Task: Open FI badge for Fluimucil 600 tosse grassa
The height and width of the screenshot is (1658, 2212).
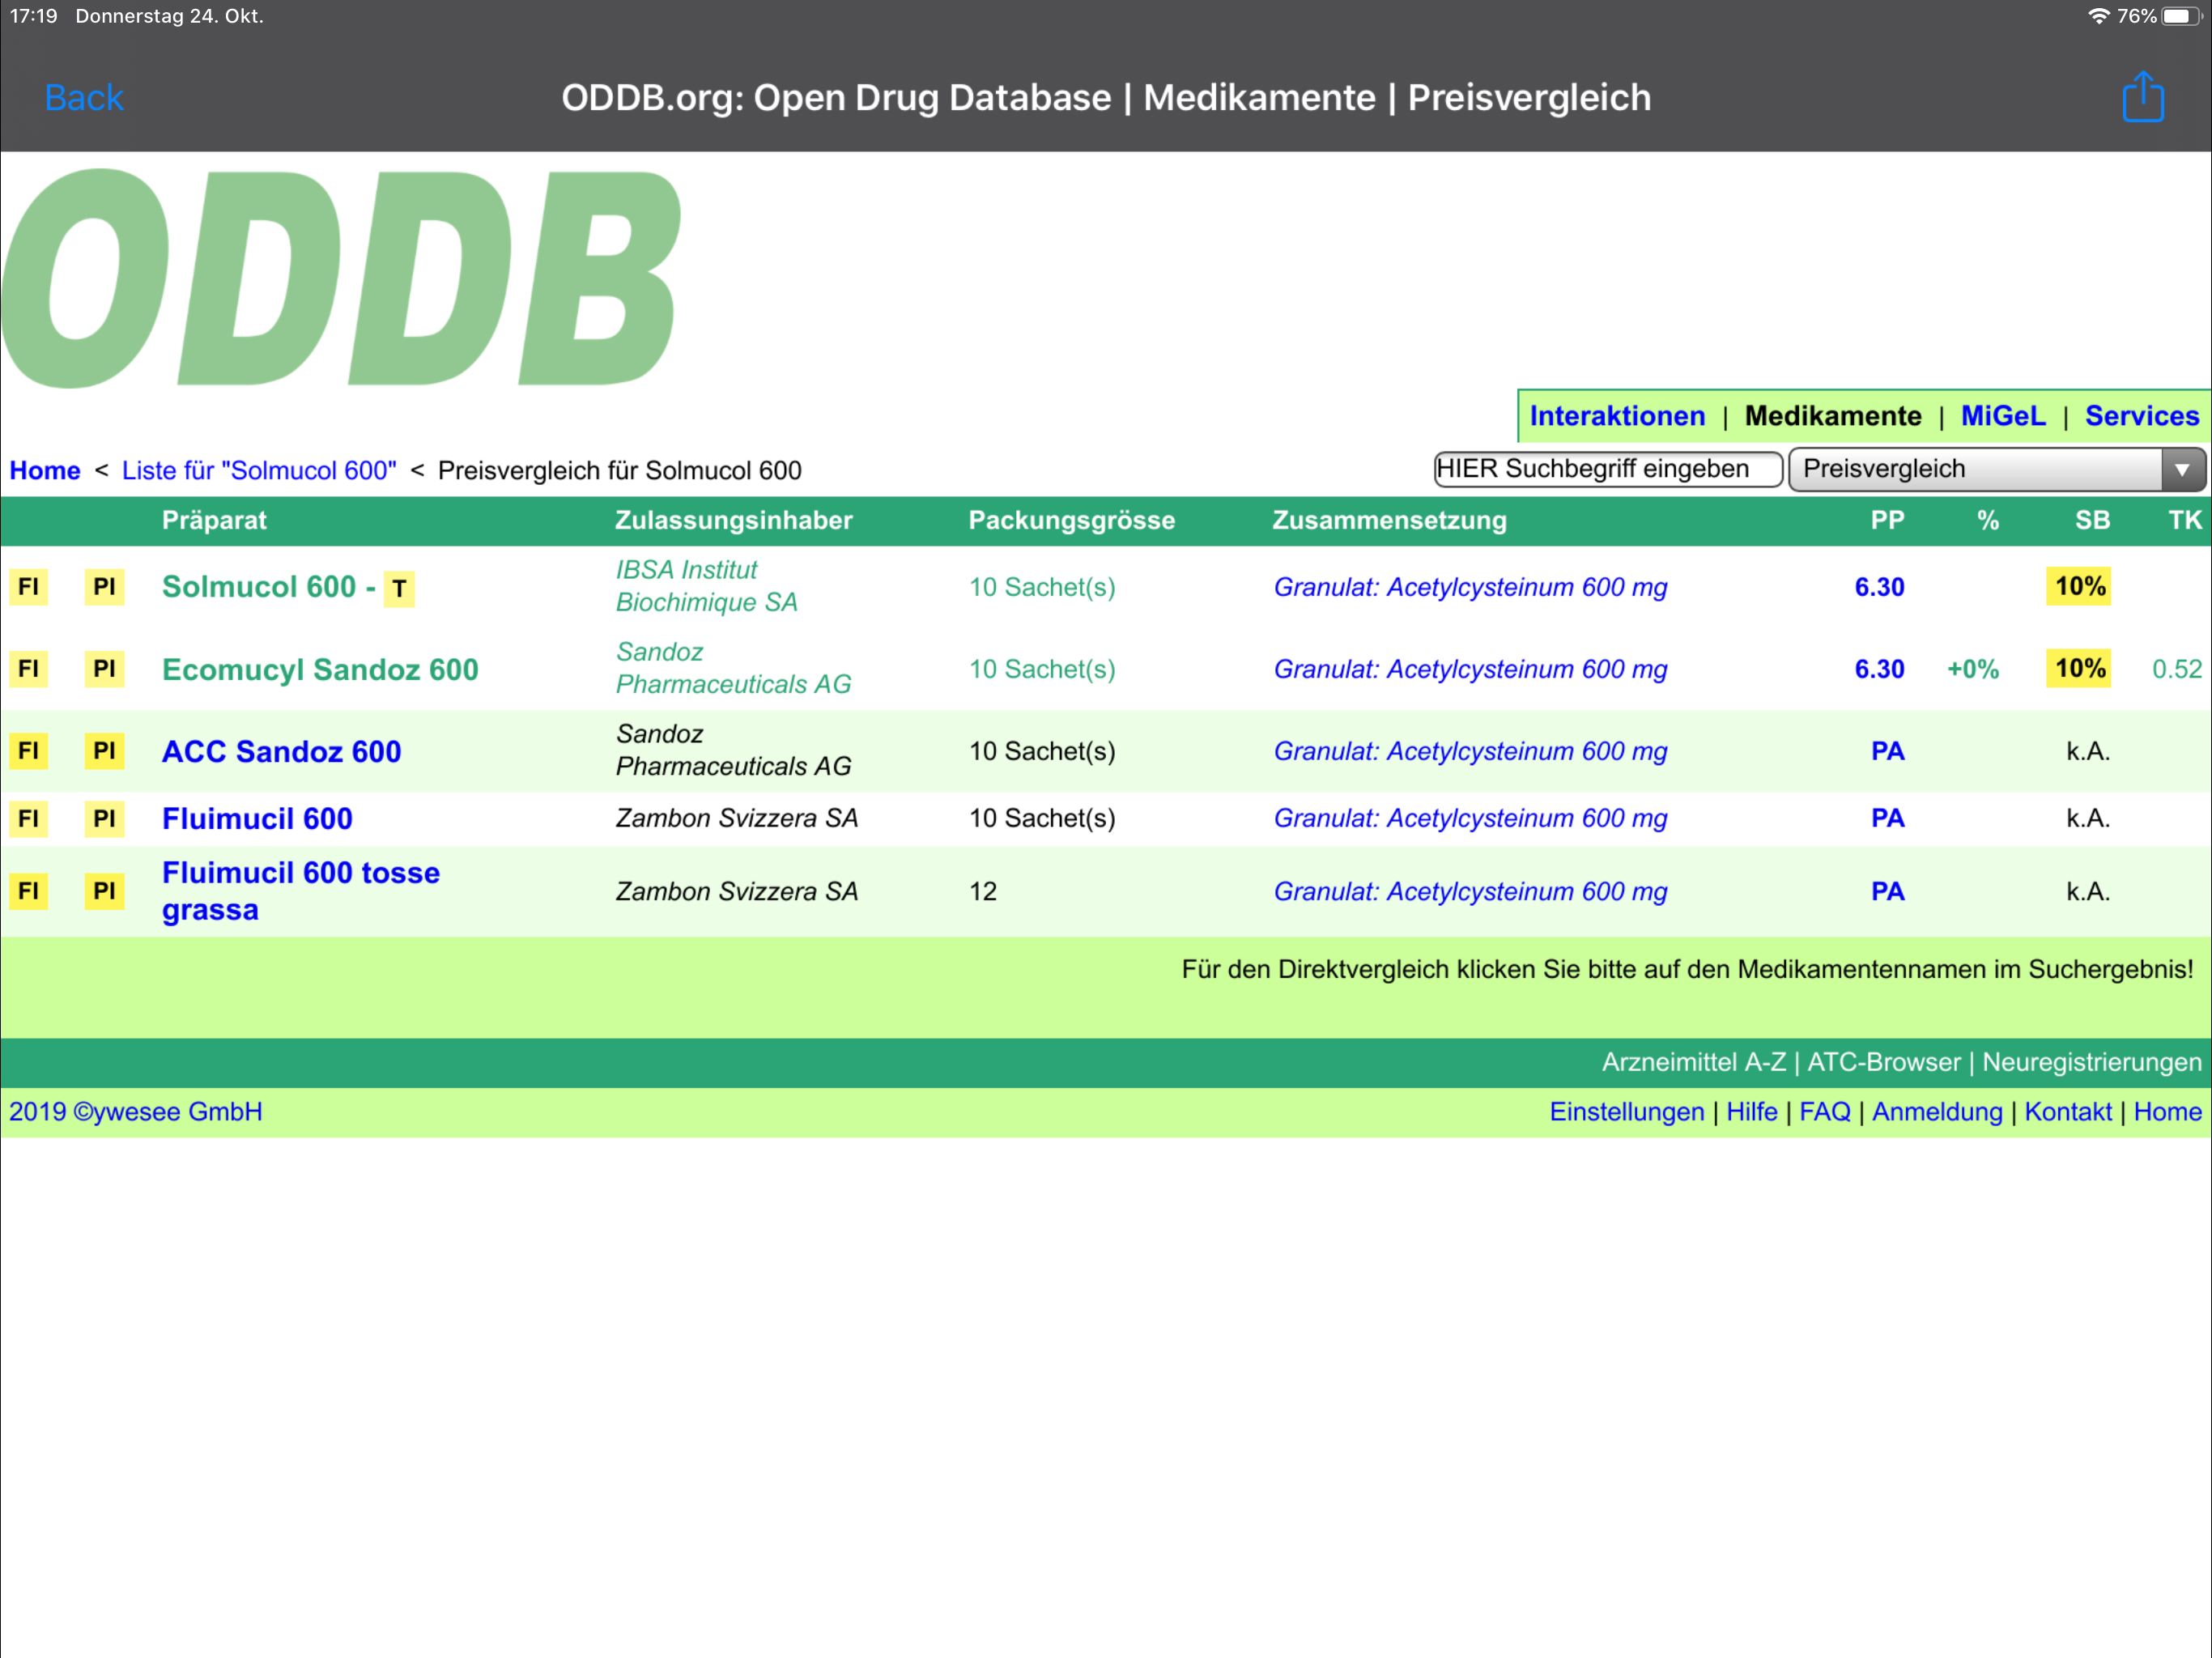Action: click(29, 890)
